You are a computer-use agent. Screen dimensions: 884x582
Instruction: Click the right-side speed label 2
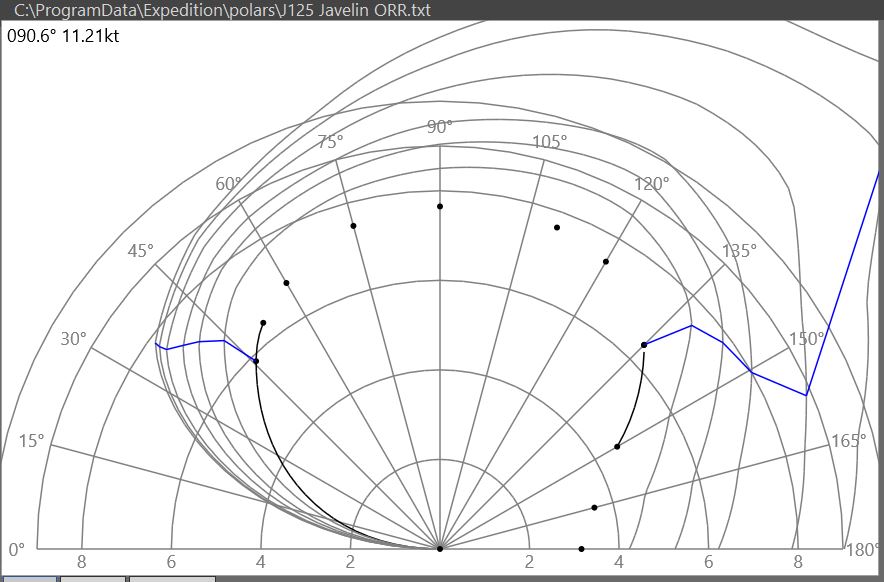pyautogui.click(x=529, y=562)
